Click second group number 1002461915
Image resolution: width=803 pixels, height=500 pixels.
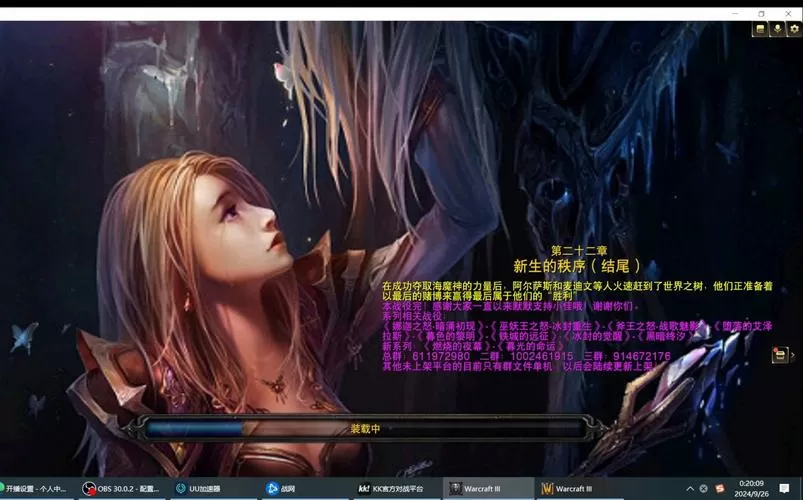[541, 356]
